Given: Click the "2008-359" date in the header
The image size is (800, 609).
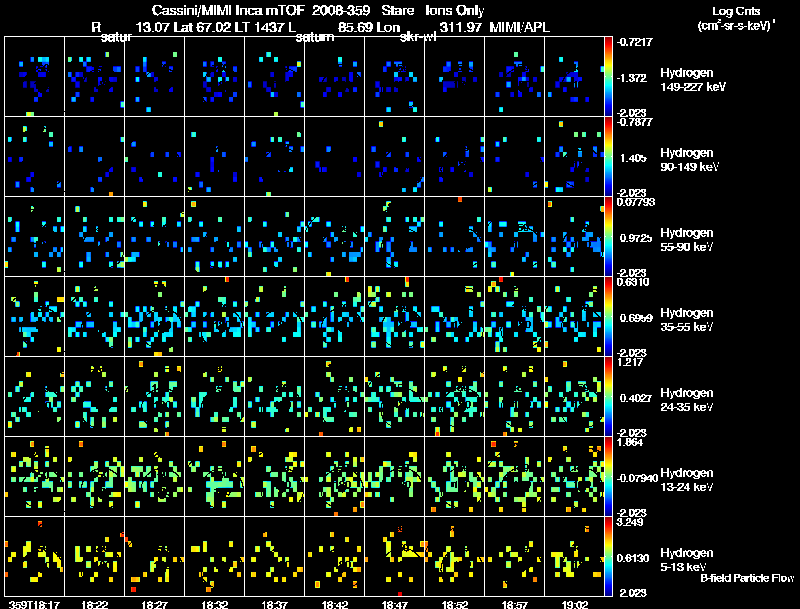Looking at the screenshot, I should [x=341, y=11].
